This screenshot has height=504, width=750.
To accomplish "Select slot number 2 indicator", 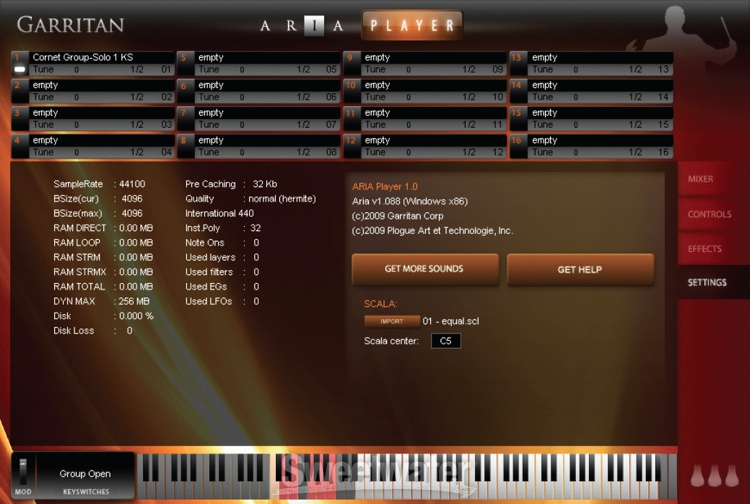I will click(x=20, y=91).
